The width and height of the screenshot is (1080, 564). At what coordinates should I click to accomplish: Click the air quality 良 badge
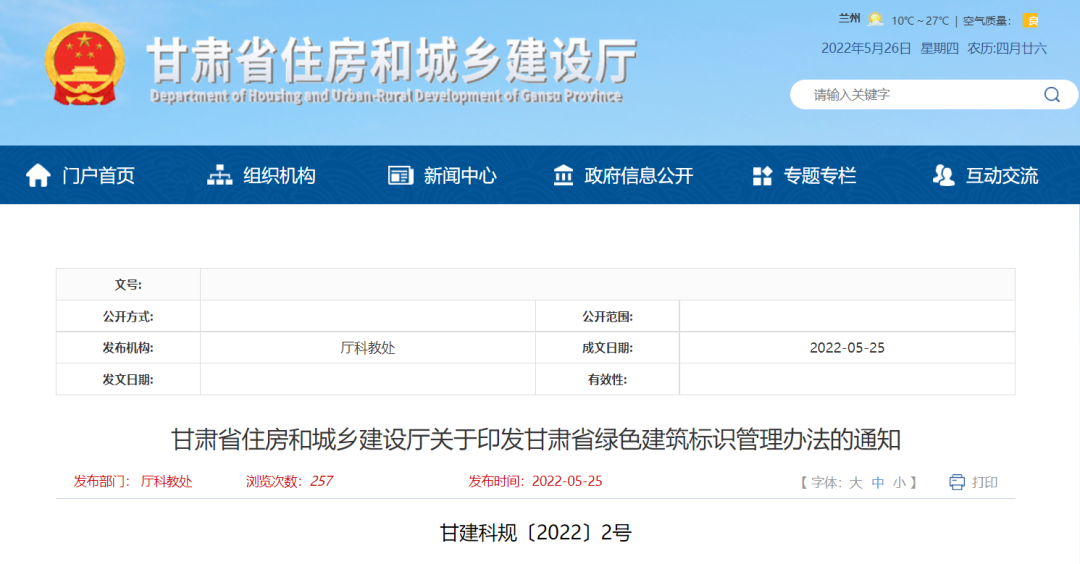(x=1031, y=21)
